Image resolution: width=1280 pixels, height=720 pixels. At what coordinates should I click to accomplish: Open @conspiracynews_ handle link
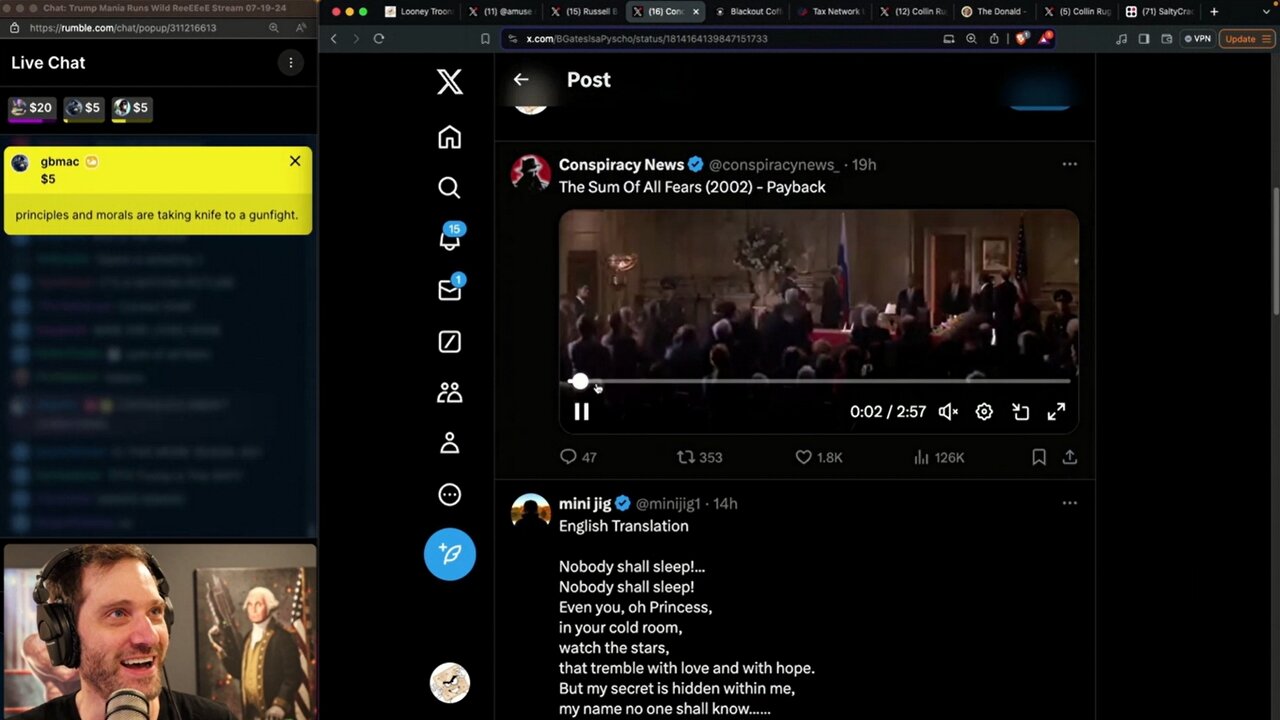(774, 165)
